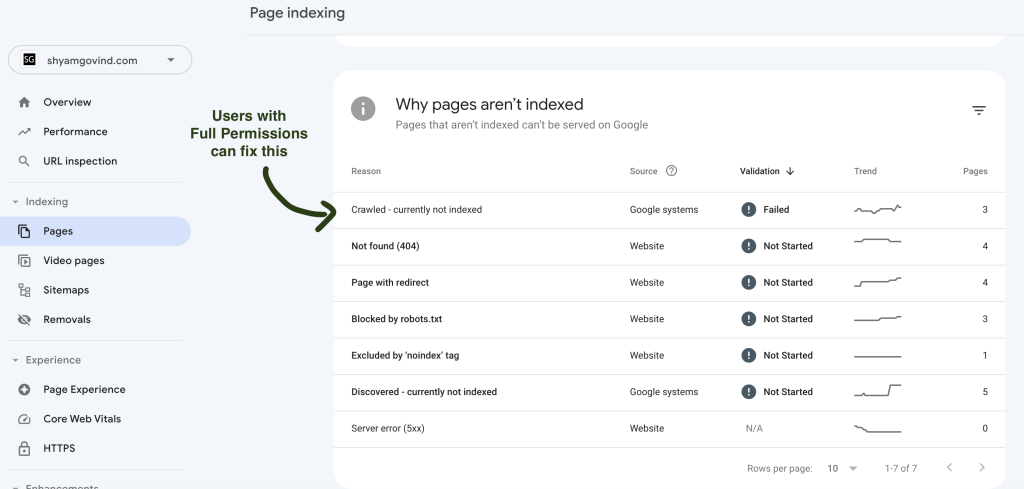1024x489 pixels.
Task: Click the Source column help icon
Action: (x=671, y=171)
